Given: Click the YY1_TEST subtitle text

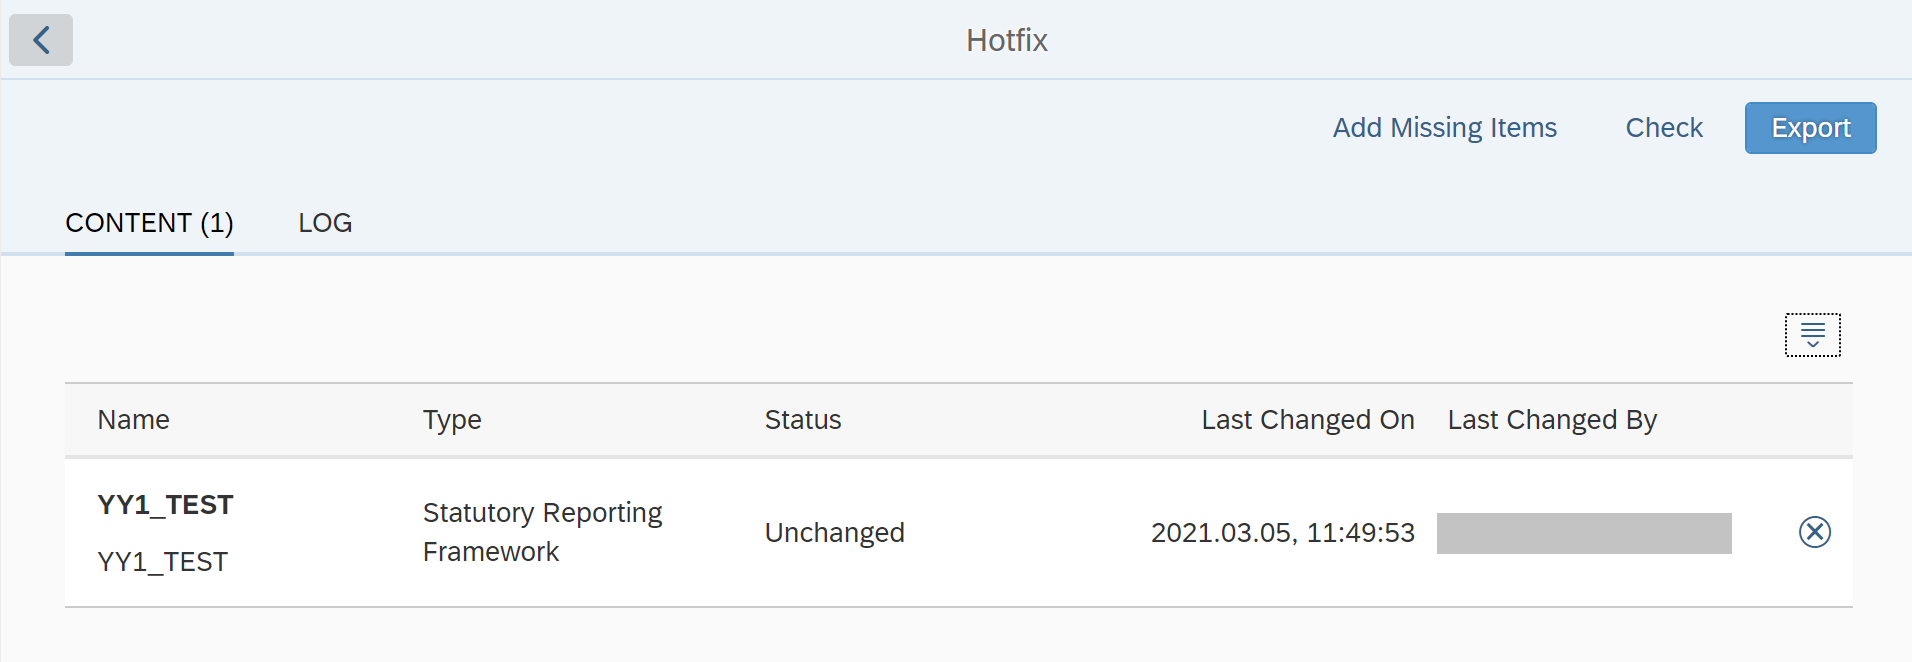Looking at the screenshot, I should (x=163, y=562).
